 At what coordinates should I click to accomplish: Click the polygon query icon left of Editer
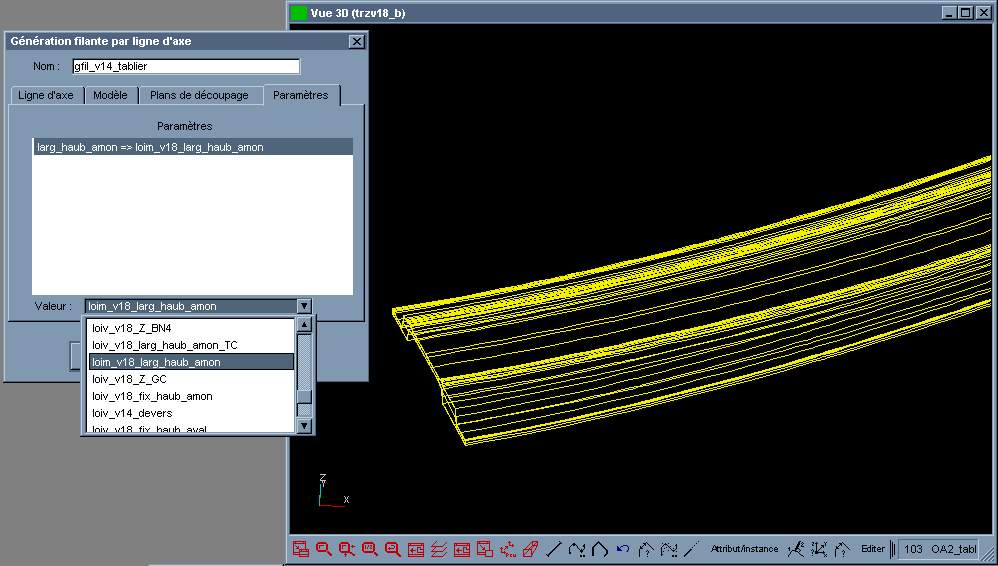pyautogui.click(x=842, y=549)
